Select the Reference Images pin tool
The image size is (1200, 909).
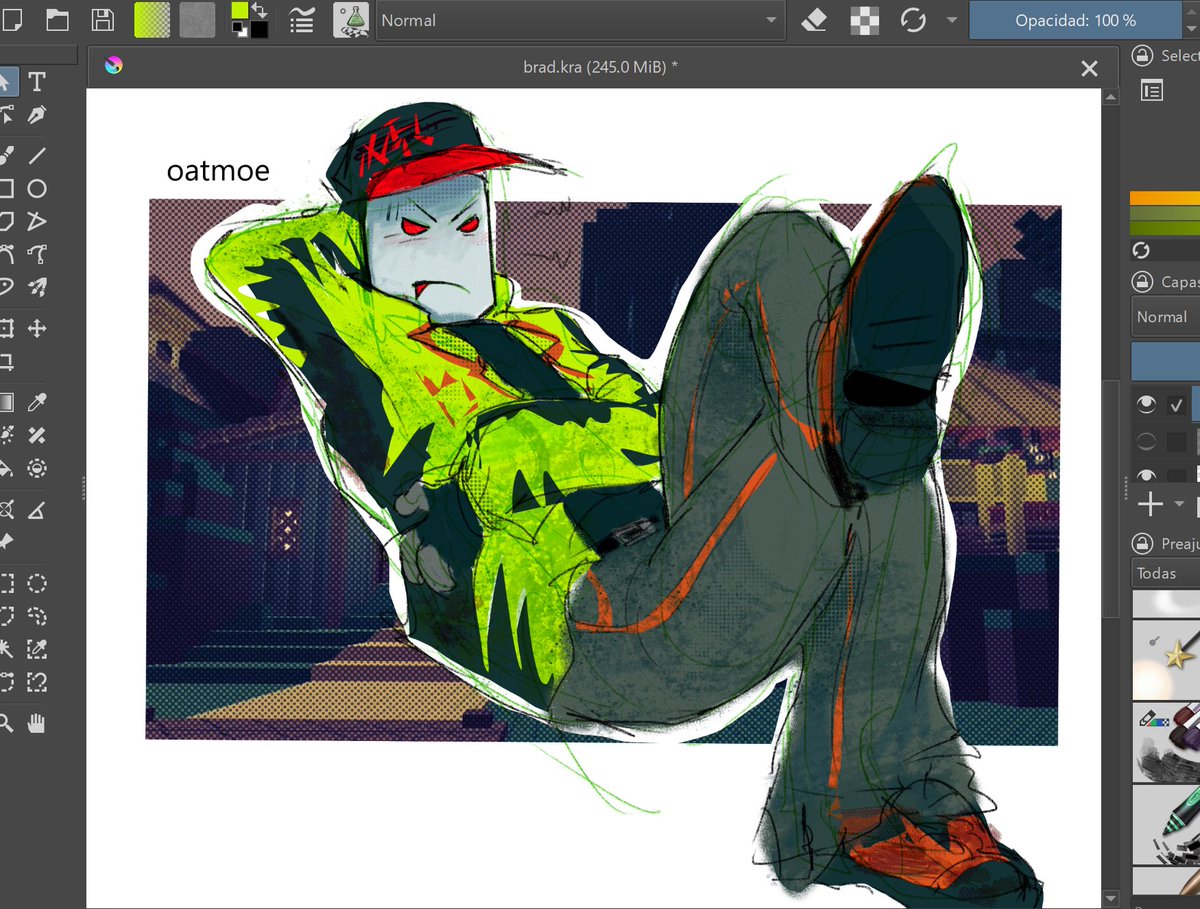click(x=5, y=542)
